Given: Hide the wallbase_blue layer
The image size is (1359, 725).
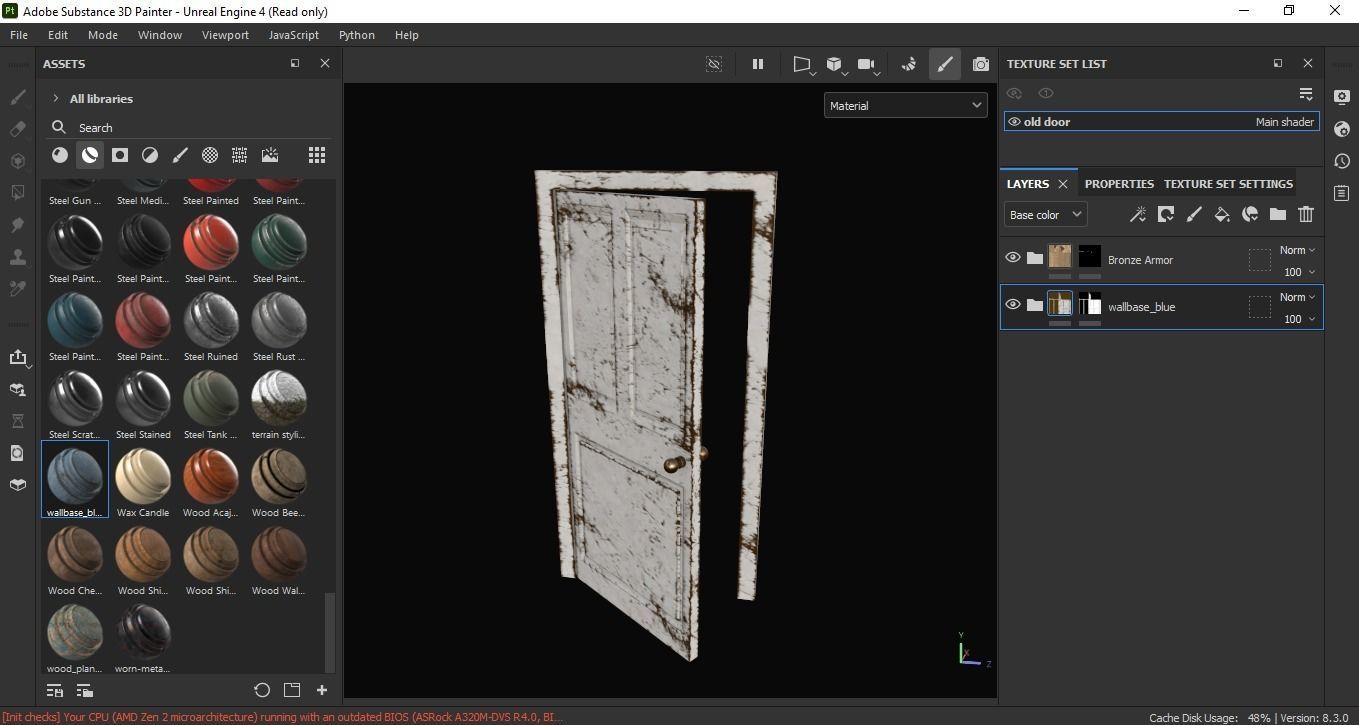Looking at the screenshot, I should pos(1013,305).
